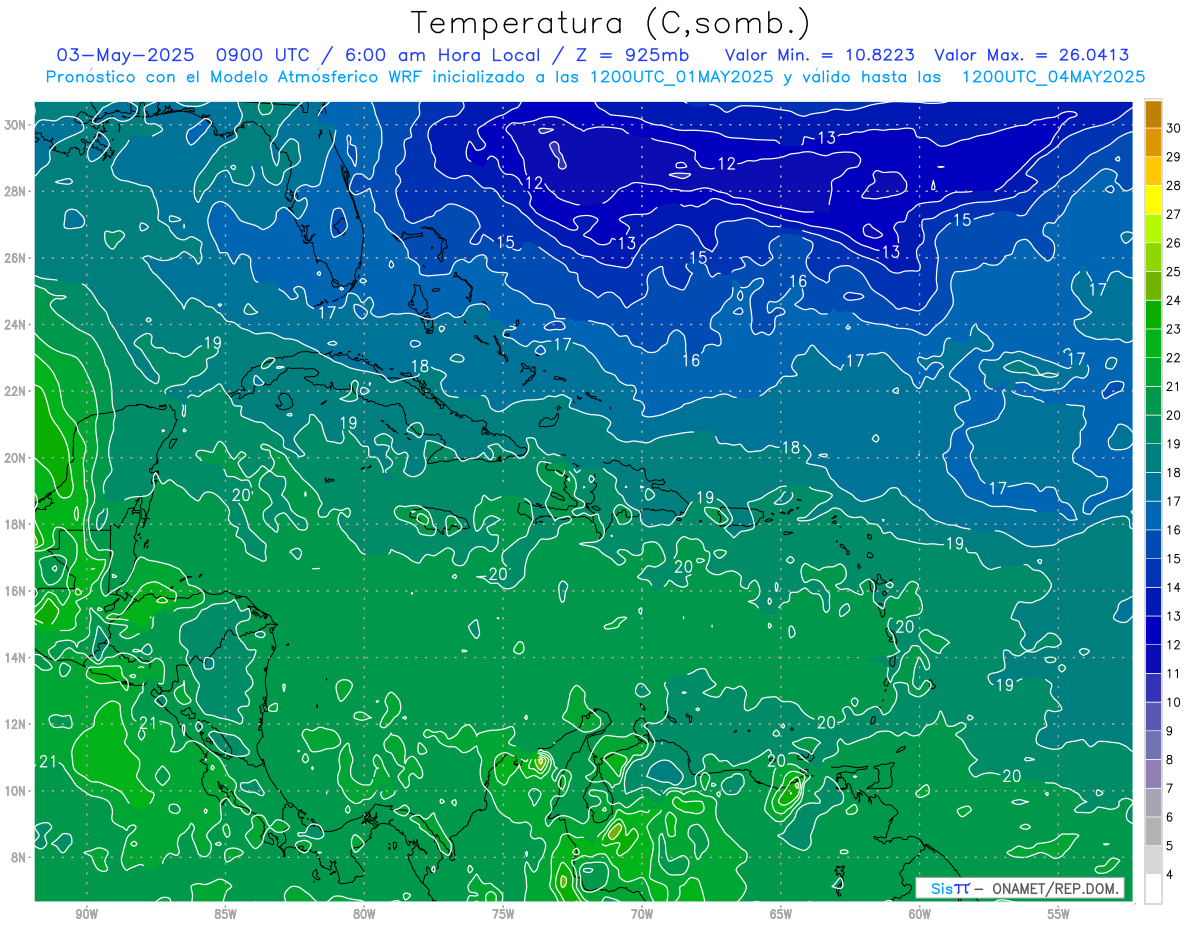
Task: Click the '27' label on the color scale
Action: pos(1174,214)
